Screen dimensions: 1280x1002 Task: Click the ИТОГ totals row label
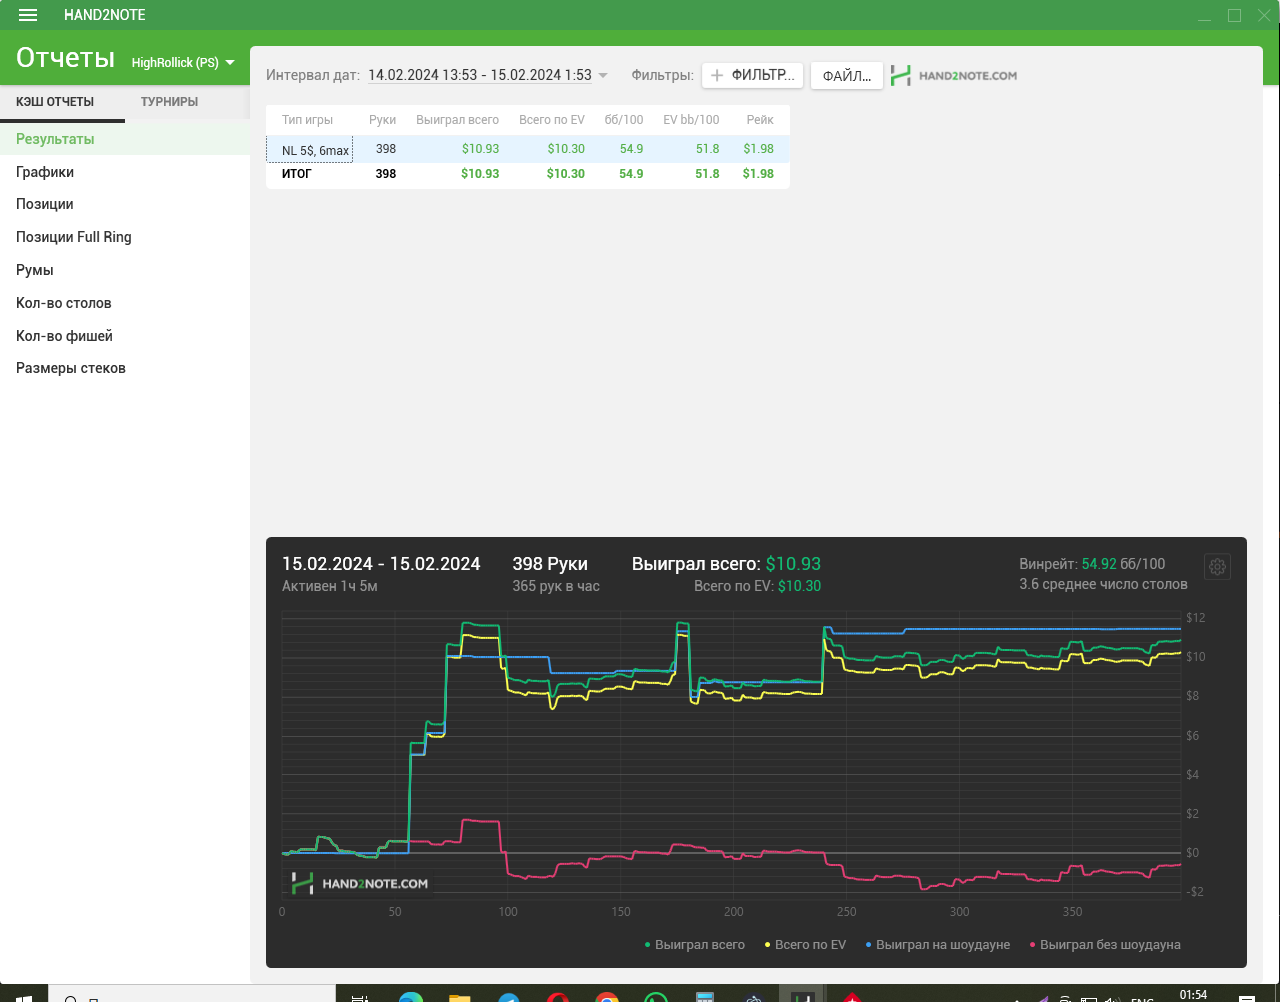tap(297, 174)
